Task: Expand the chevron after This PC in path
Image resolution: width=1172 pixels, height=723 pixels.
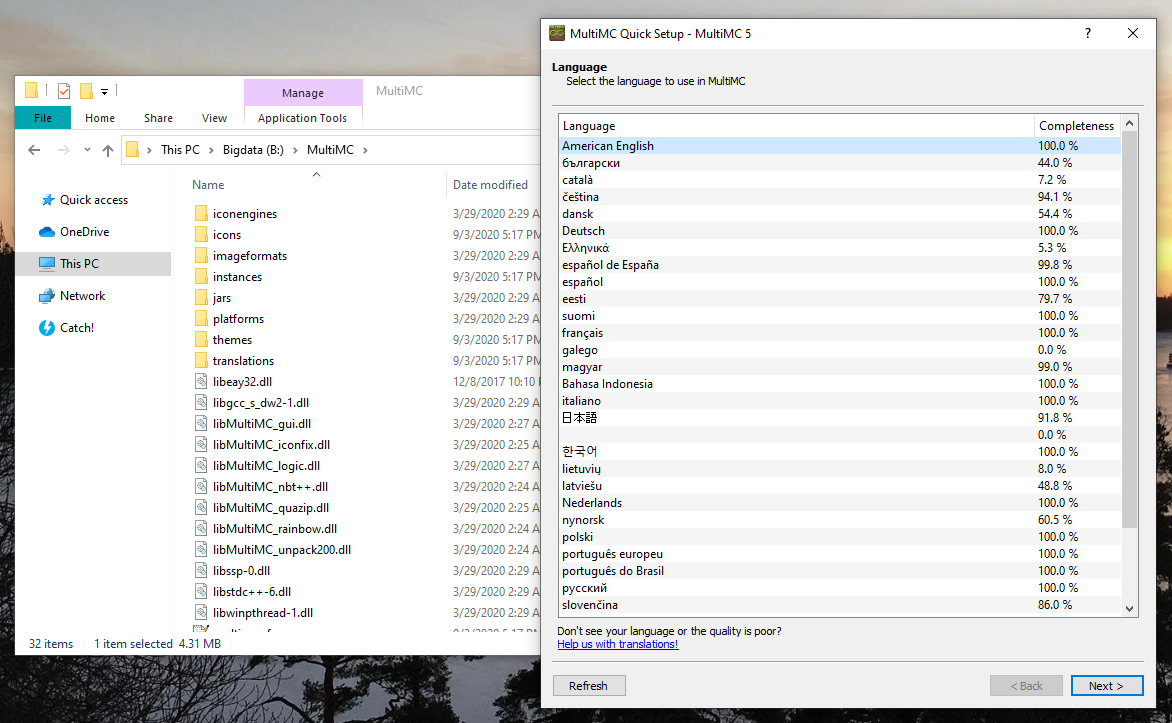Action: tap(211, 150)
